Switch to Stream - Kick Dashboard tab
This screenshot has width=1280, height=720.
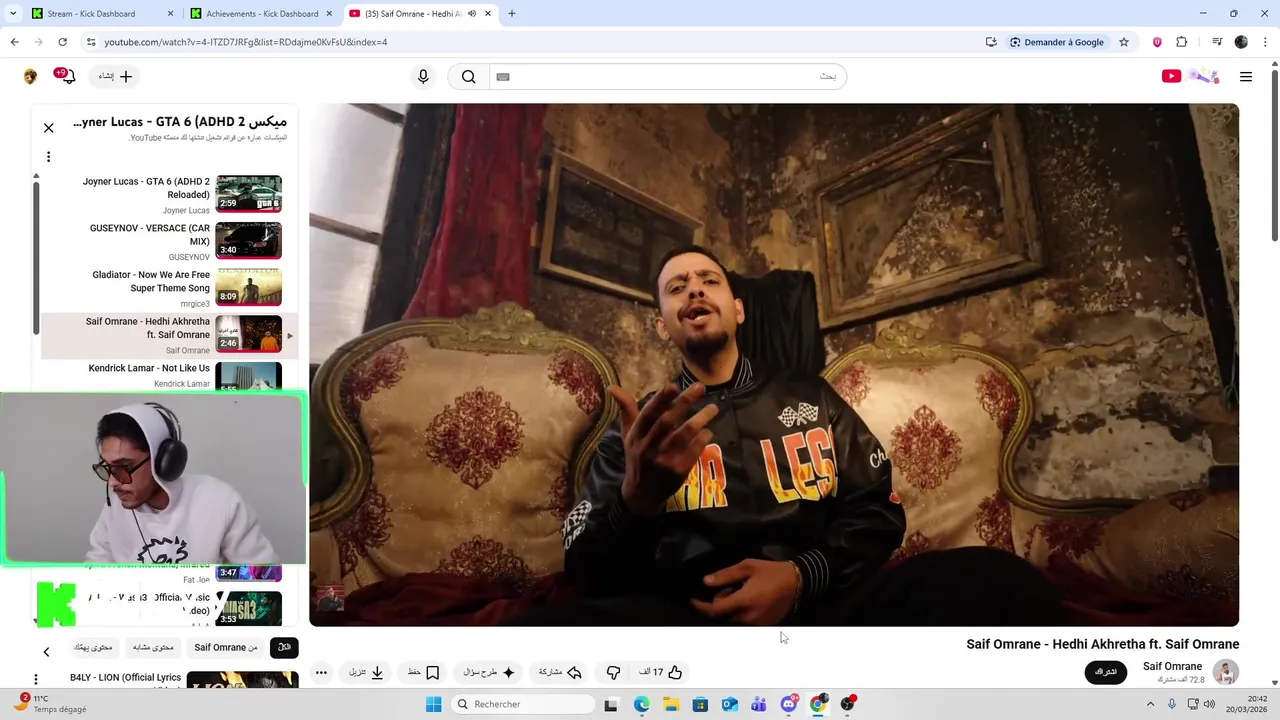[102, 14]
